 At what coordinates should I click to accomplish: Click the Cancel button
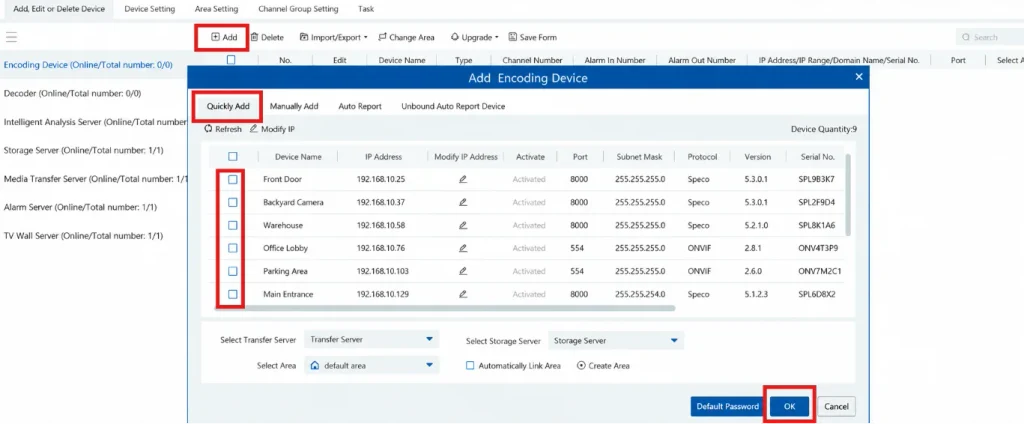point(837,406)
